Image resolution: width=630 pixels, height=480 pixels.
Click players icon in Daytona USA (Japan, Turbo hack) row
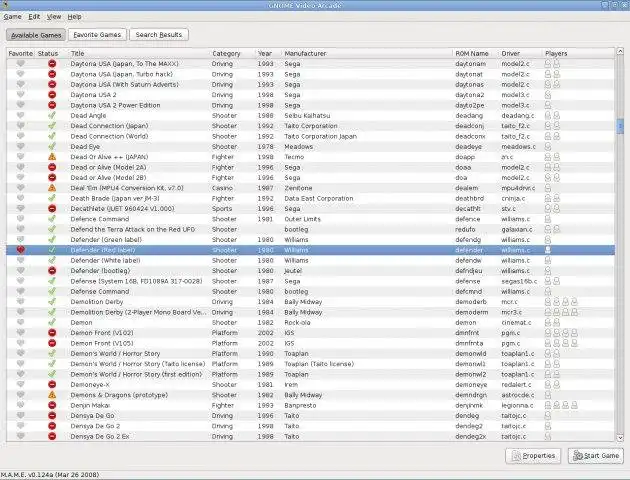click(552, 74)
